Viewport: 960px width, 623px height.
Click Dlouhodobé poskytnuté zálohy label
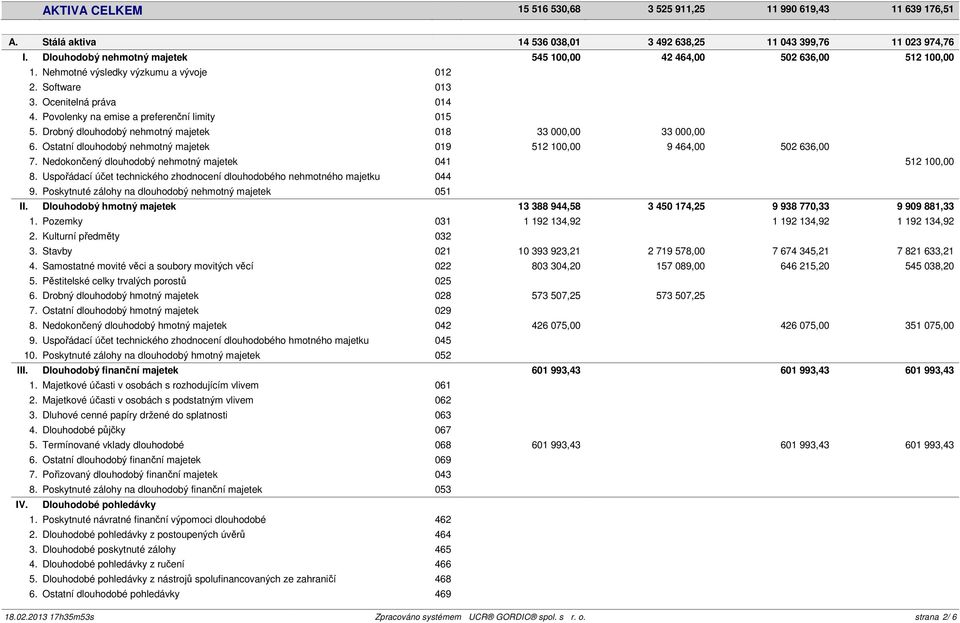pos(109,550)
